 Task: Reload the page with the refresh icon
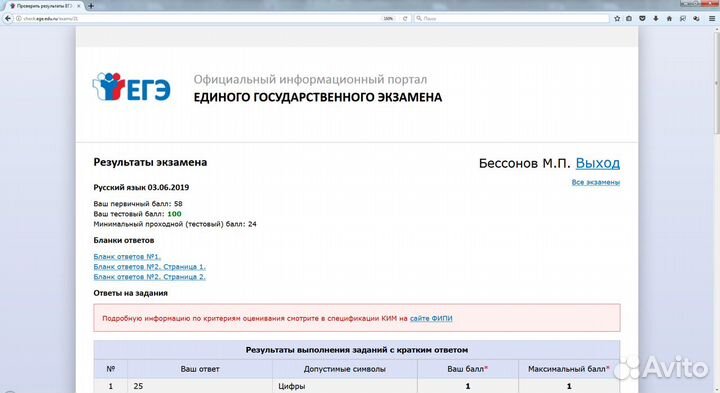[x=405, y=18]
